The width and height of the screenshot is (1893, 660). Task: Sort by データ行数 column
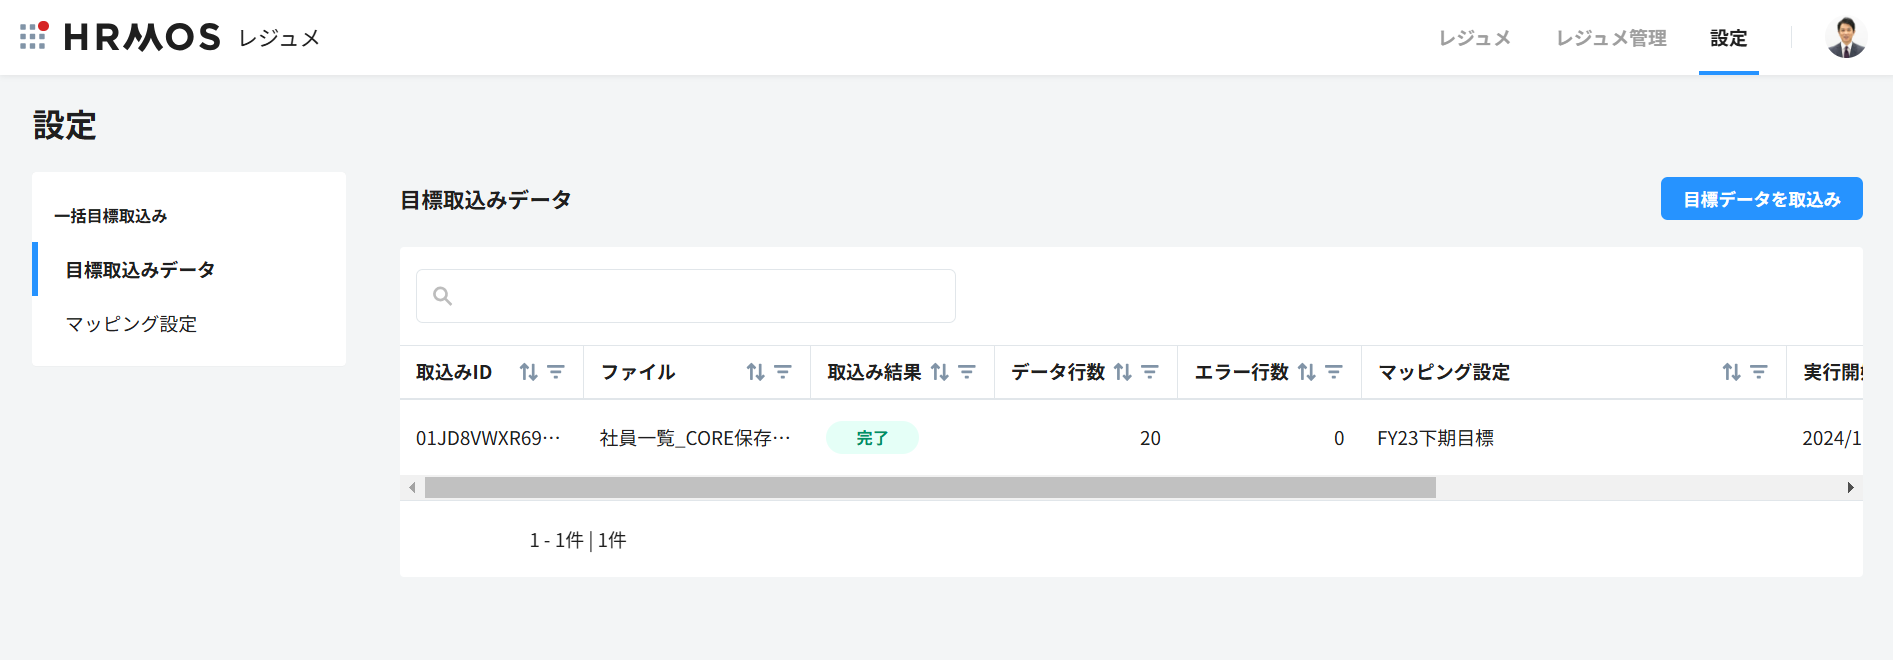tap(1123, 372)
